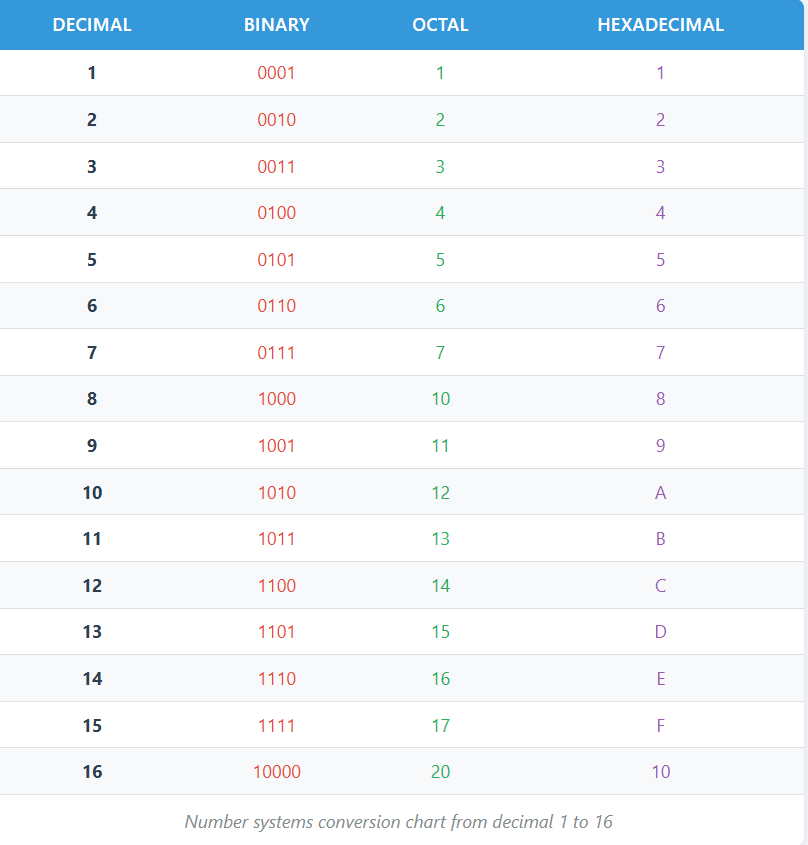
Task: Click hexadecimal value E
Action: 660,679
